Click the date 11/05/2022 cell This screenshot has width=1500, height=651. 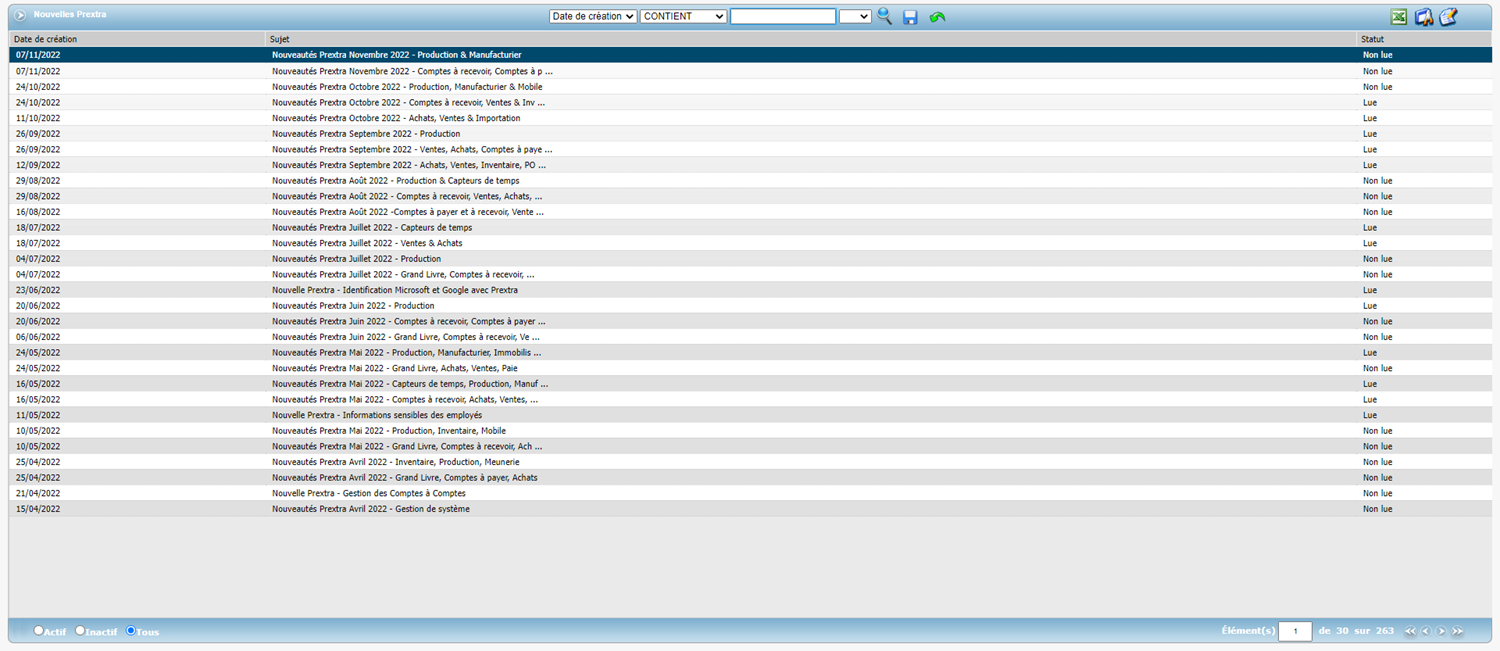[38, 415]
